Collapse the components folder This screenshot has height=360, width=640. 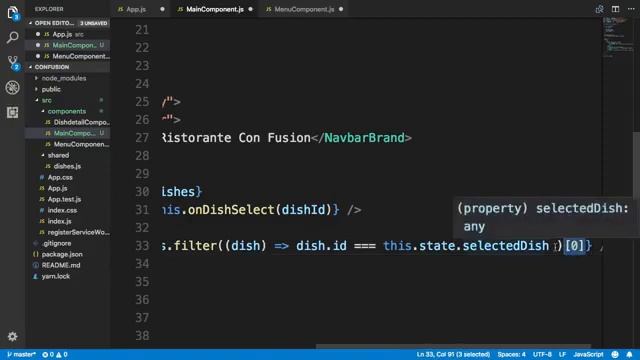pos(67,111)
